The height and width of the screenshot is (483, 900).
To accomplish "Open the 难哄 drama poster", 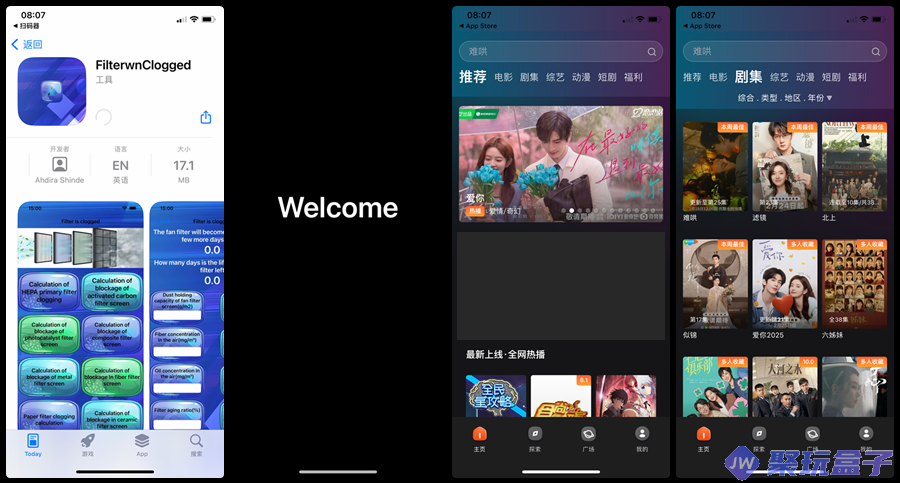I will click(715, 167).
